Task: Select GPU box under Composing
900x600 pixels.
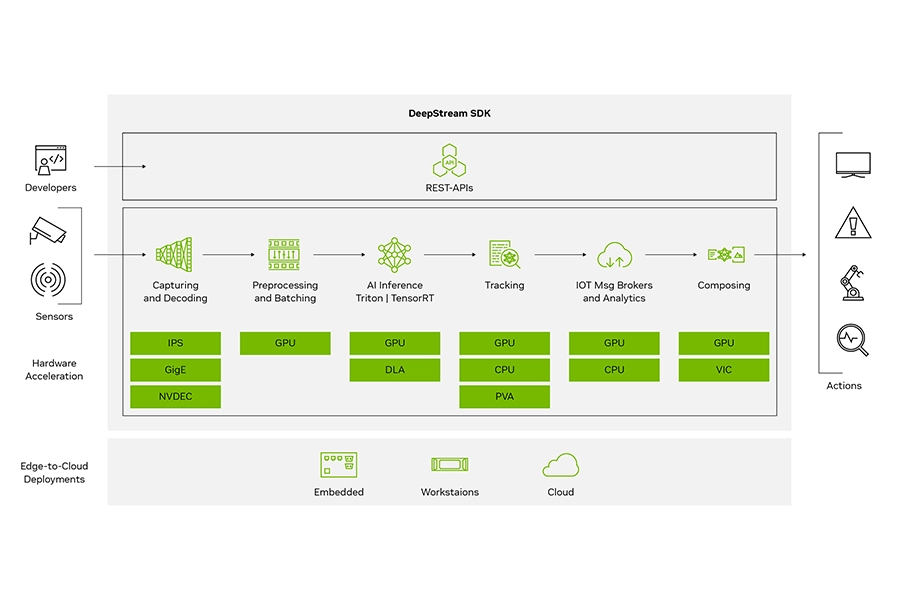Action: click(x=724, y=343)
